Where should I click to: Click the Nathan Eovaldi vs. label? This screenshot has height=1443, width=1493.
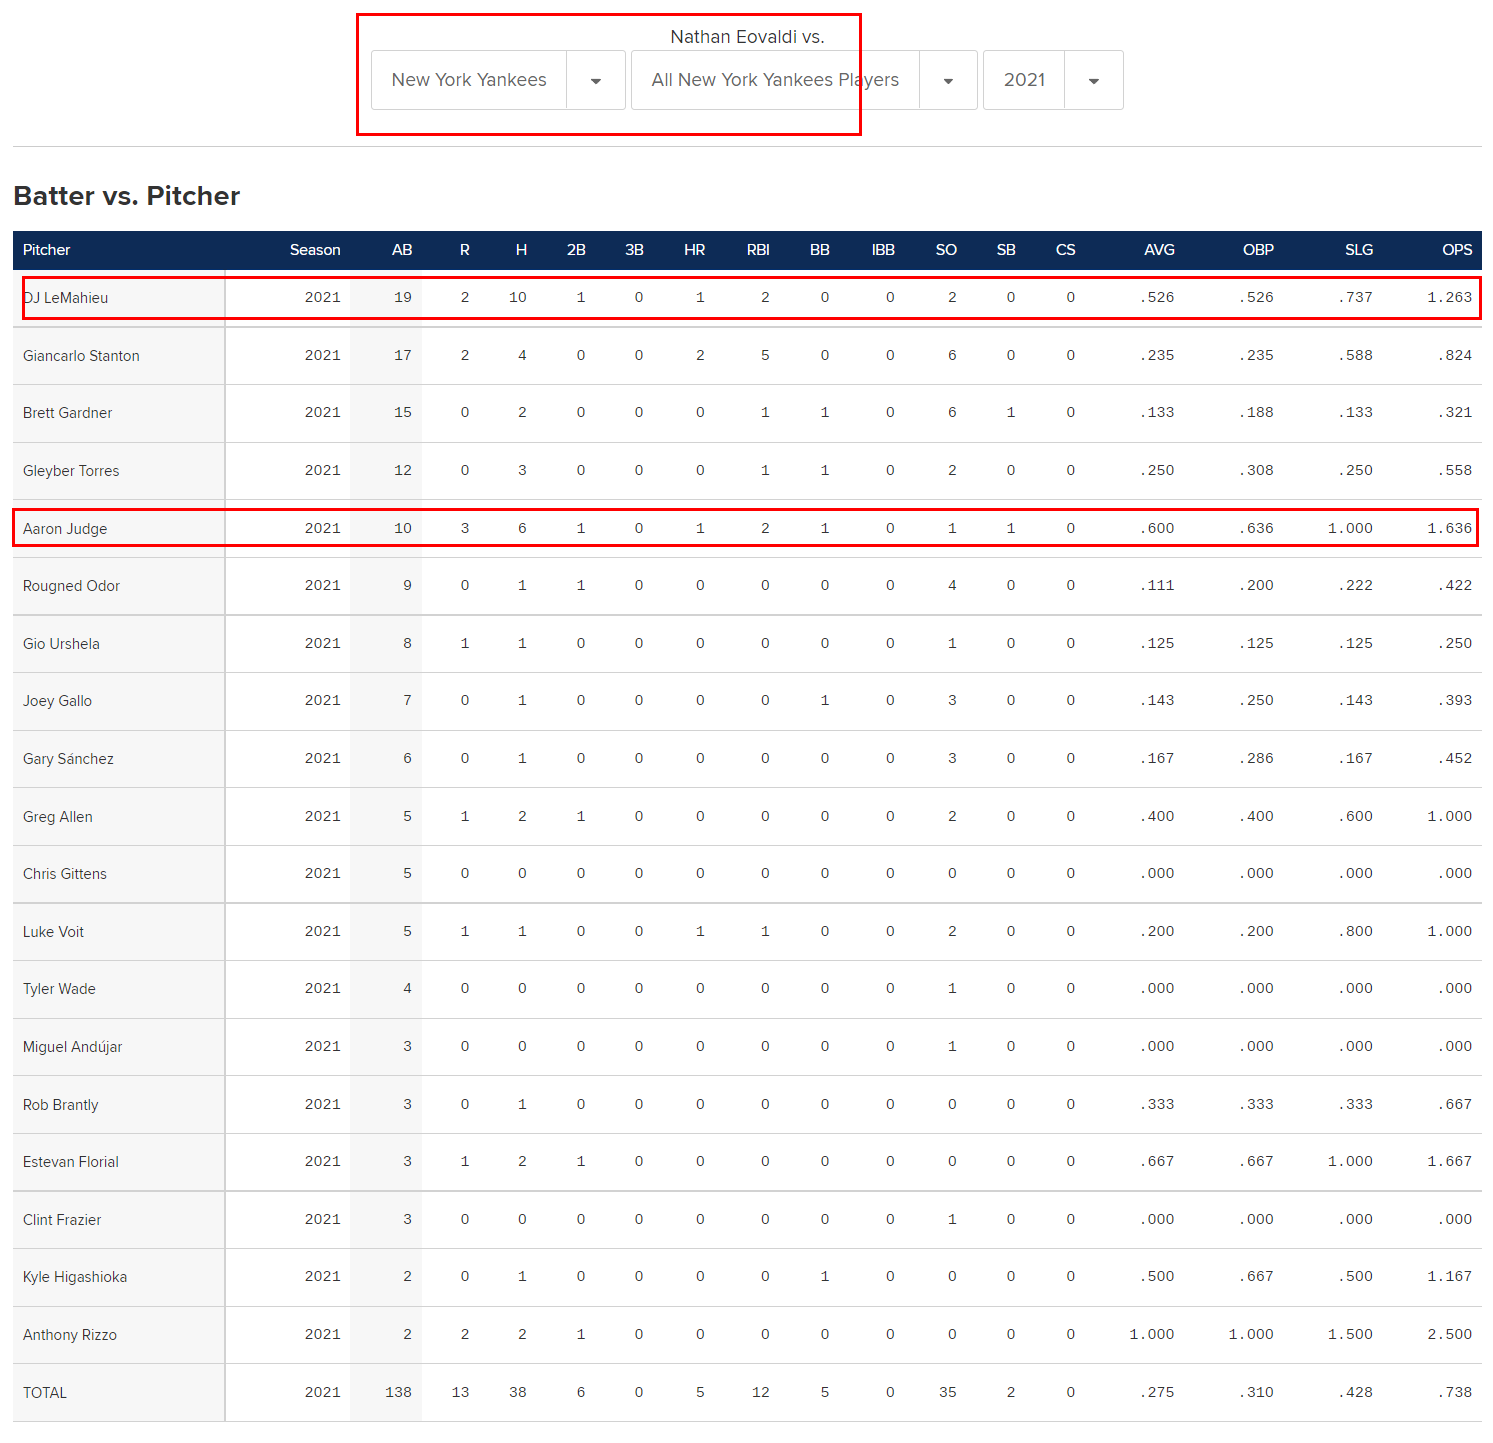[x=747, y=37]
